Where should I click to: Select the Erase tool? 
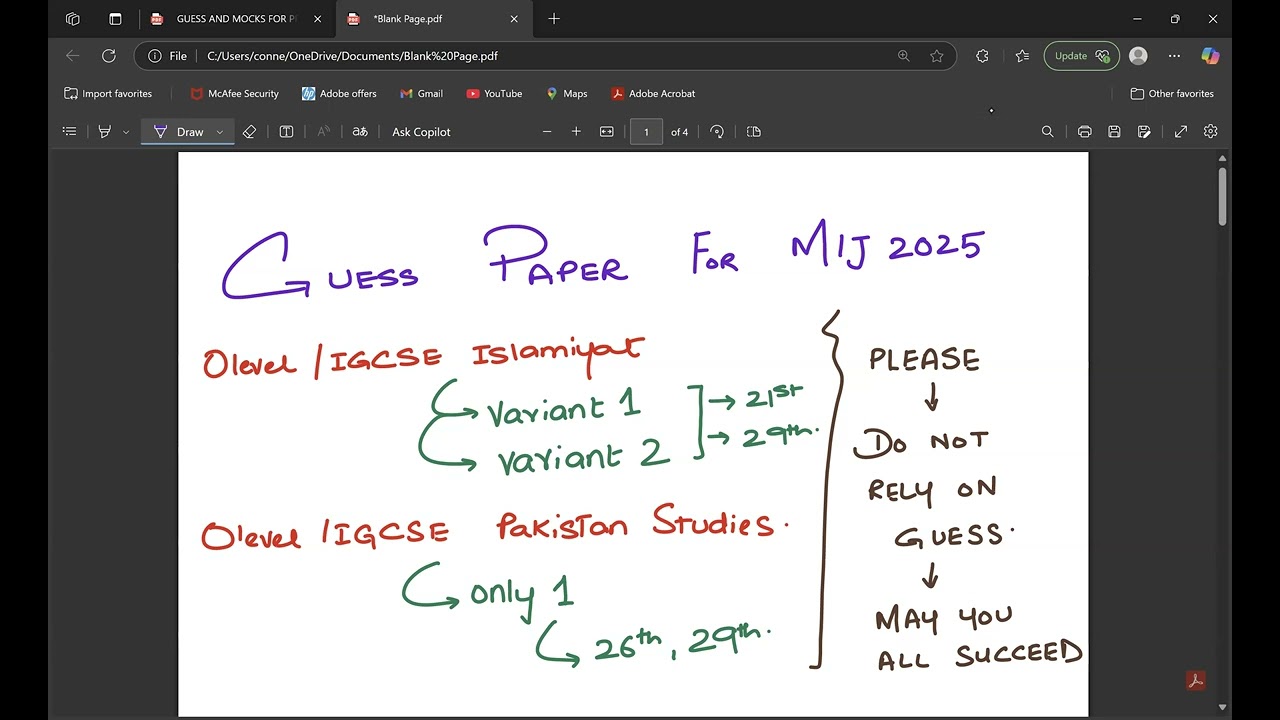(x=250, y=131)
